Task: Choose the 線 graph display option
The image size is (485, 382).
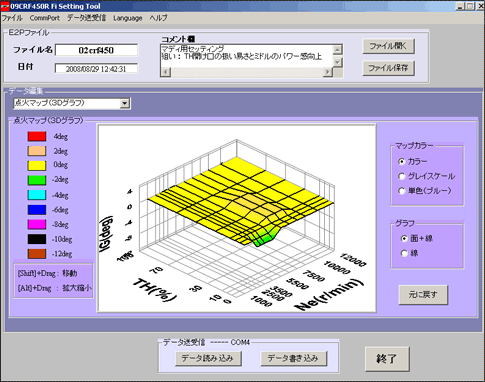Action: point(404,254)
